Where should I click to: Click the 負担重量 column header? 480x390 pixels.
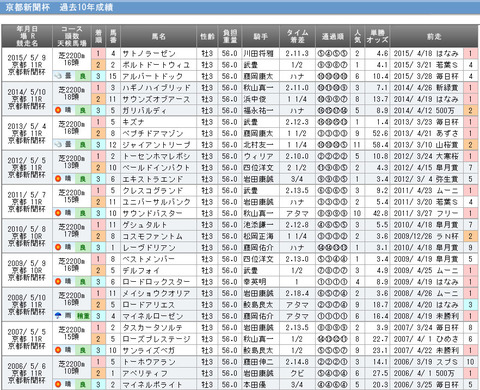pyautogui.click(x=230, y=36)
